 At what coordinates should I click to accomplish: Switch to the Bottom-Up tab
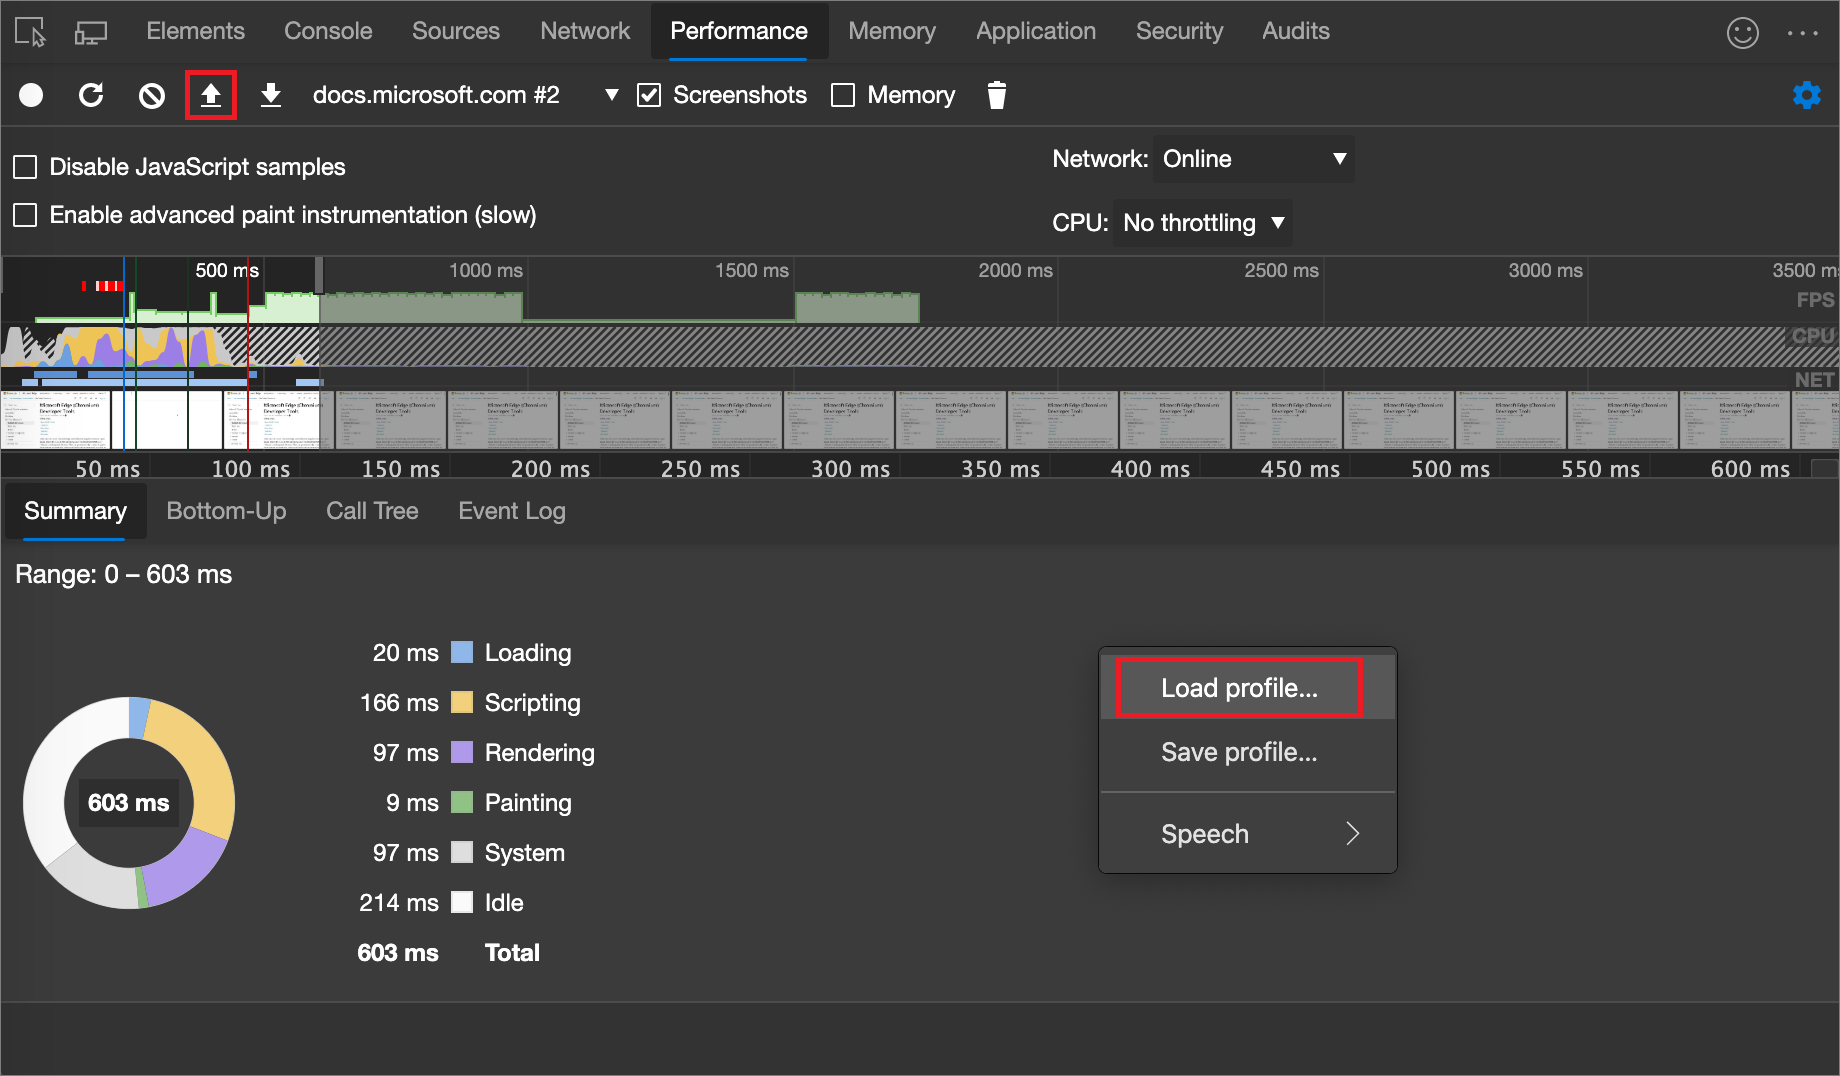coord(226,511)
